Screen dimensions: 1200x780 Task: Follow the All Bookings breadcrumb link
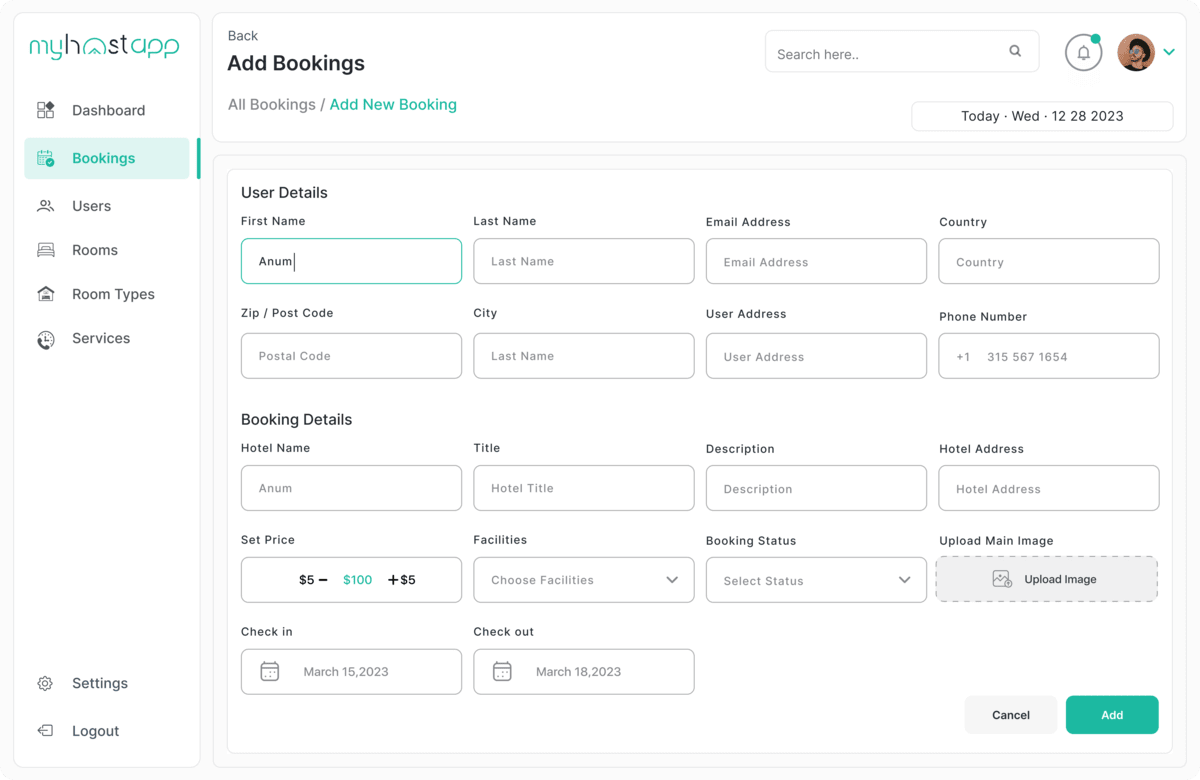tap(271, 104)
